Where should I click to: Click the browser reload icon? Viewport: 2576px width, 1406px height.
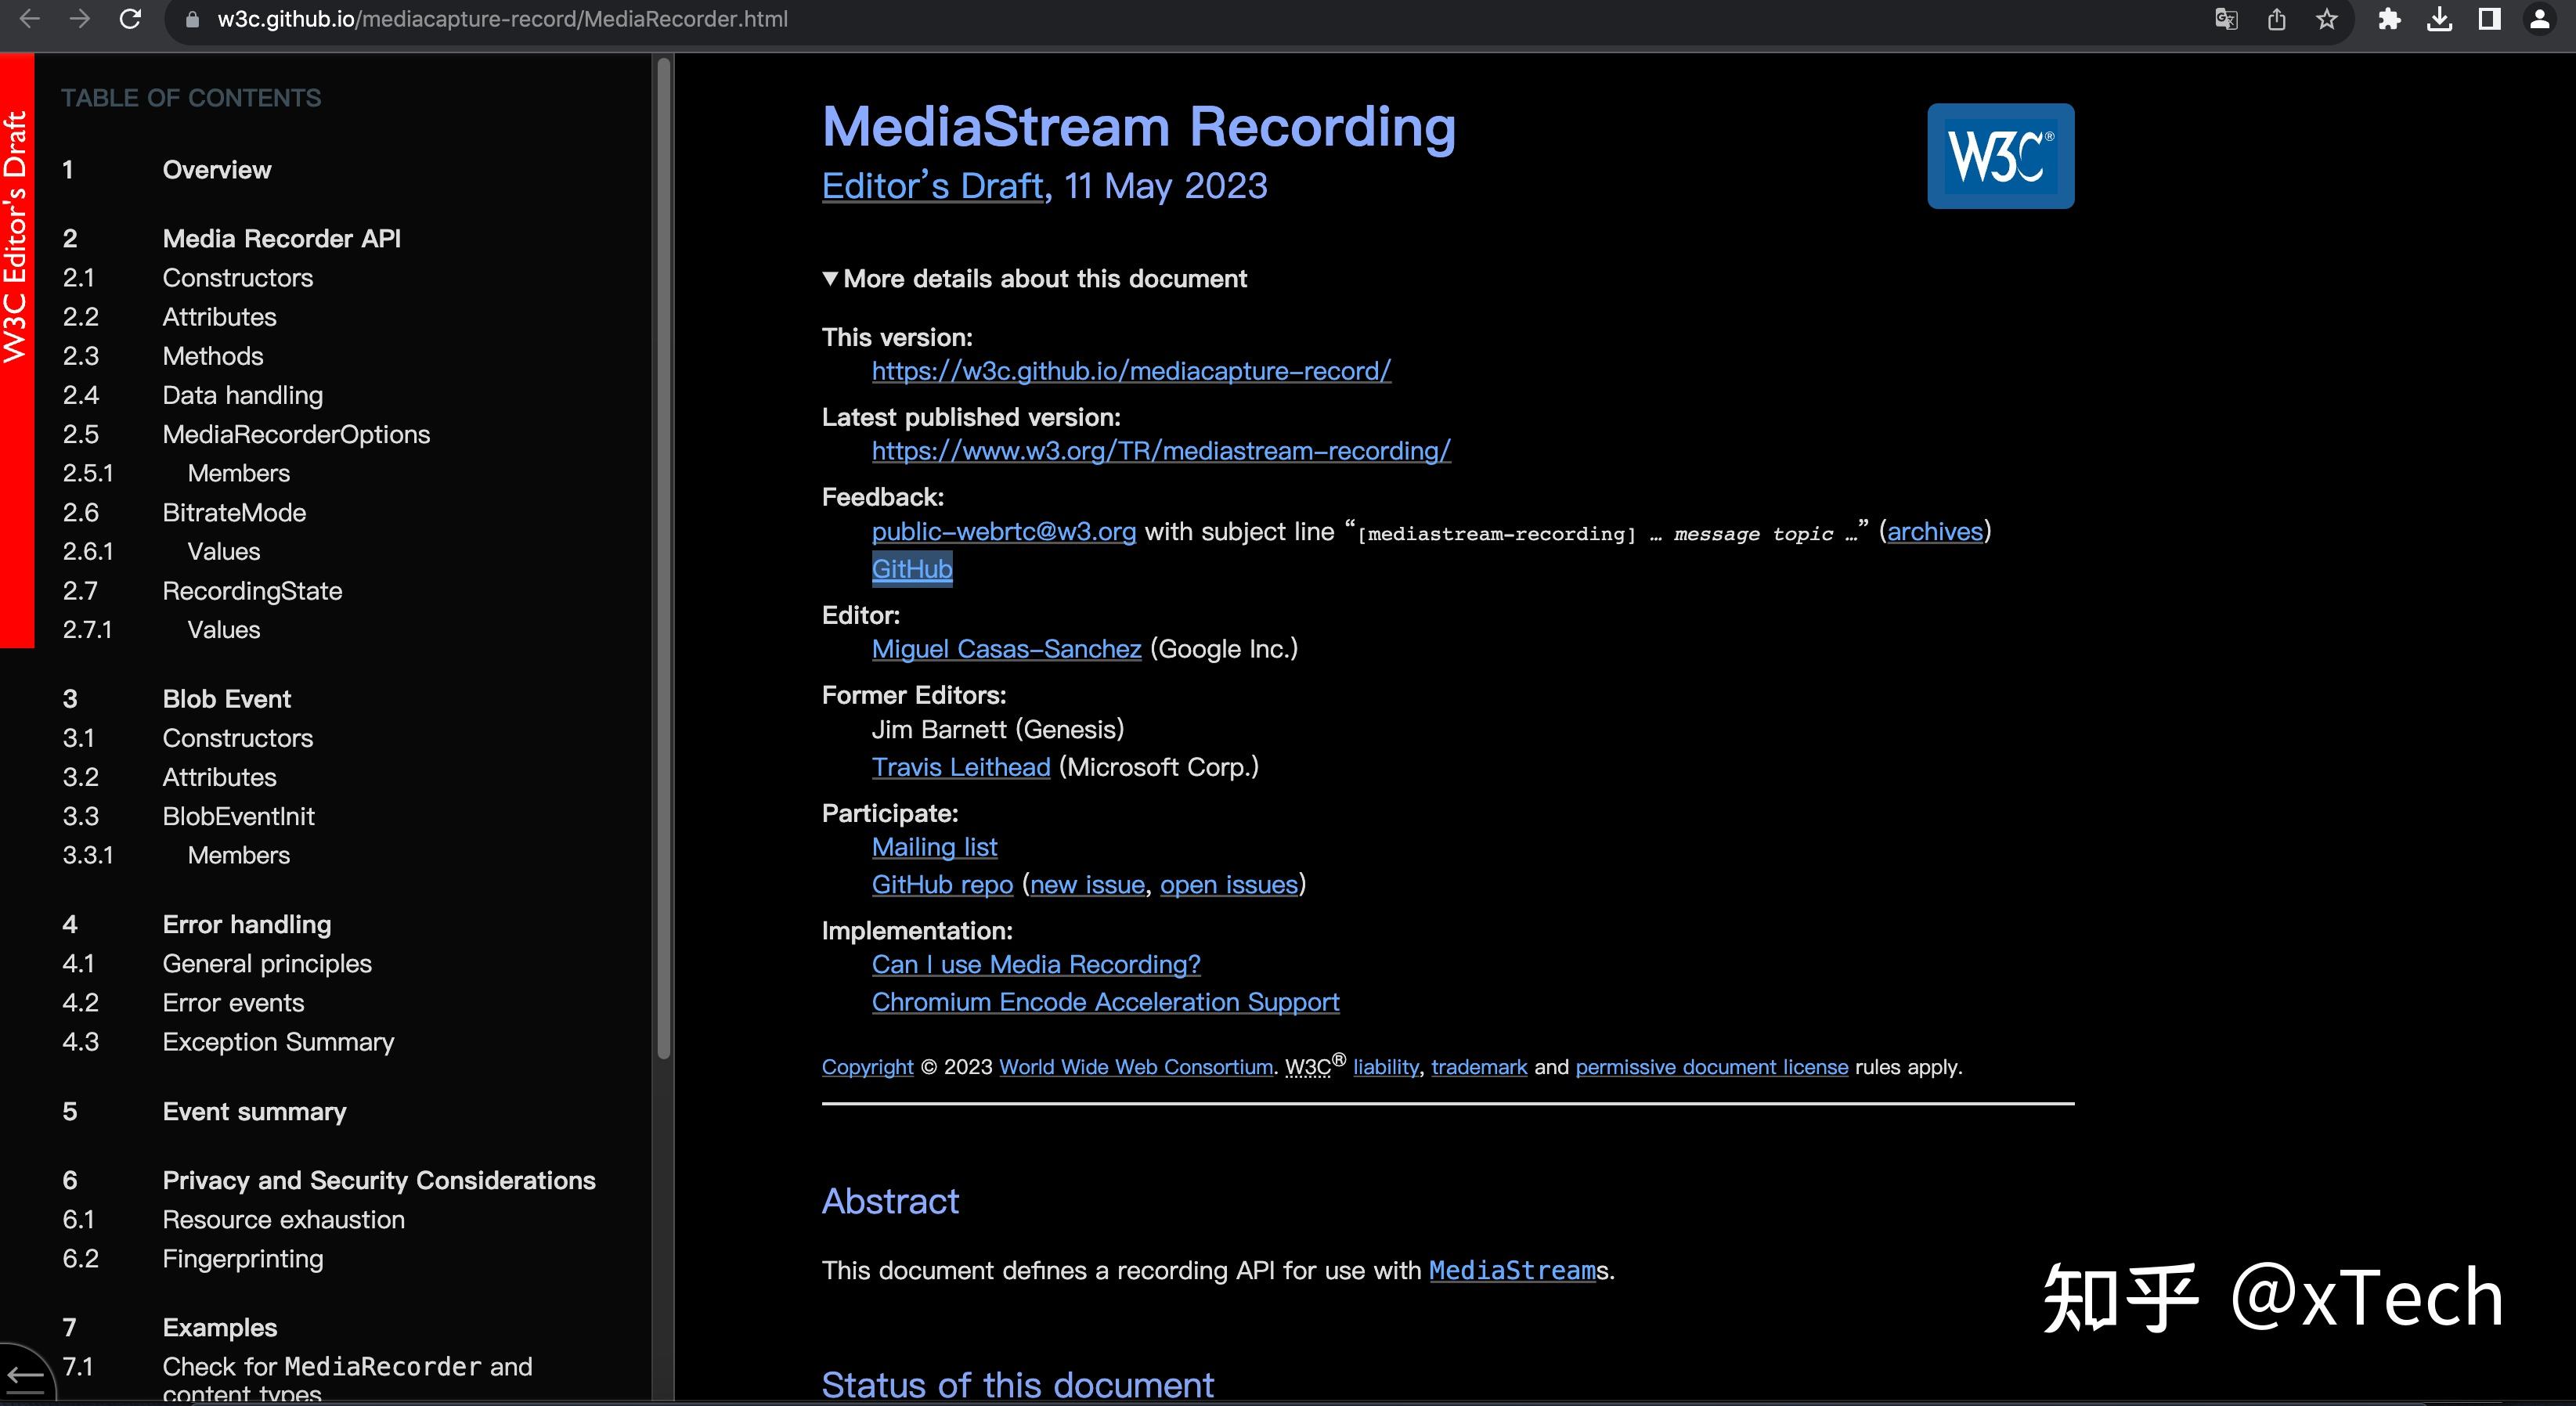point(130,19)
